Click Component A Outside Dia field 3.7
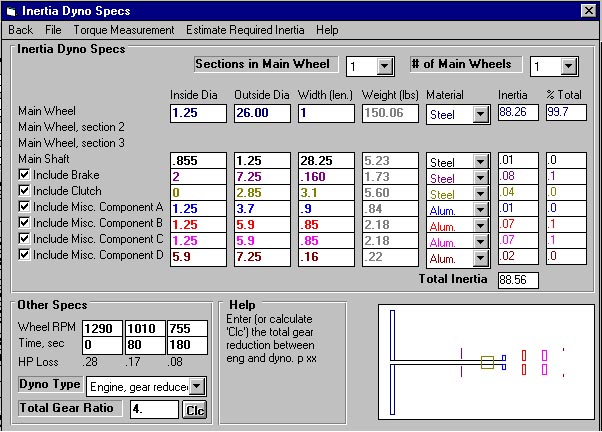The image size is (602, 432). (262, 209)
